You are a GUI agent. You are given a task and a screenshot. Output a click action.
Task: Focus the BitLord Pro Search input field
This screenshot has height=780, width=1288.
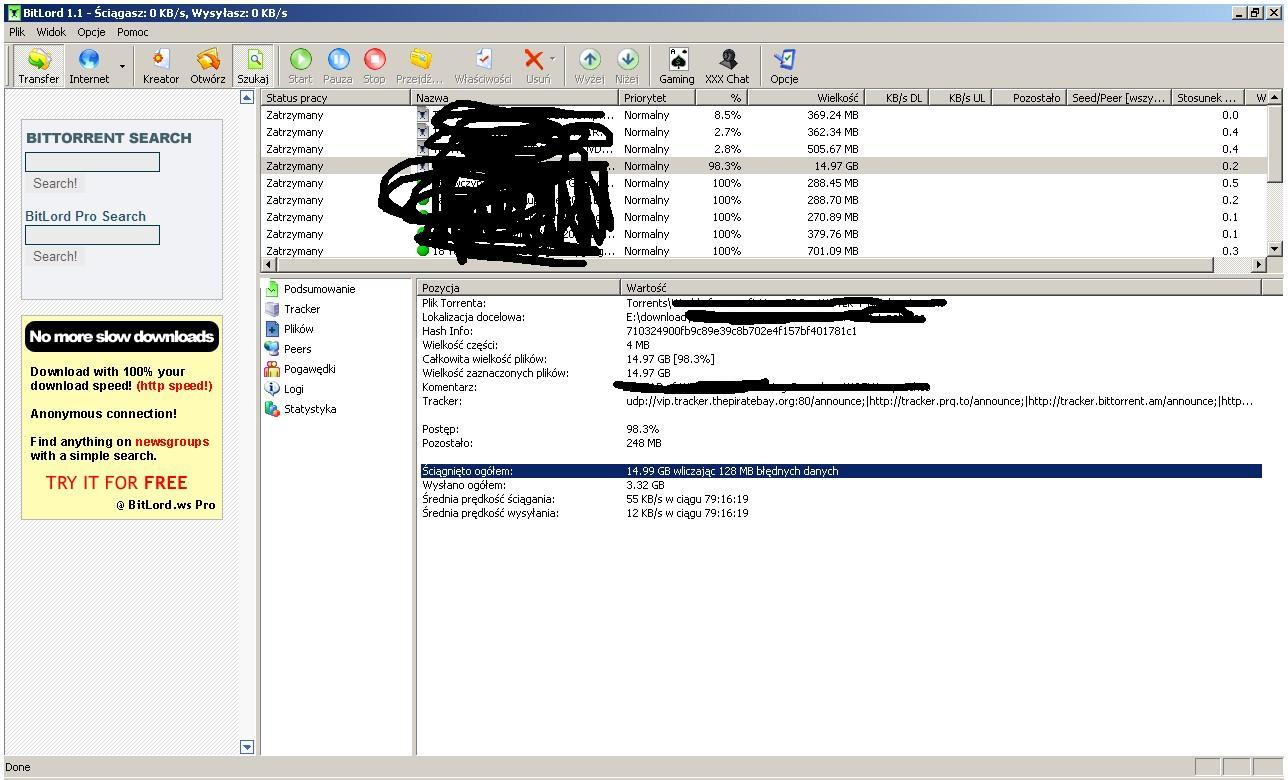tap(92, 235)
